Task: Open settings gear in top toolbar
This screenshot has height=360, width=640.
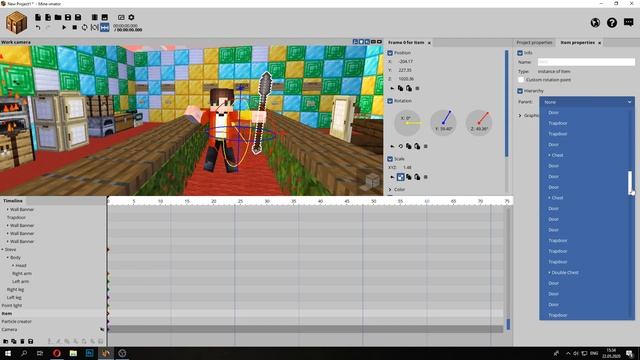Action: tap(131, 18)
